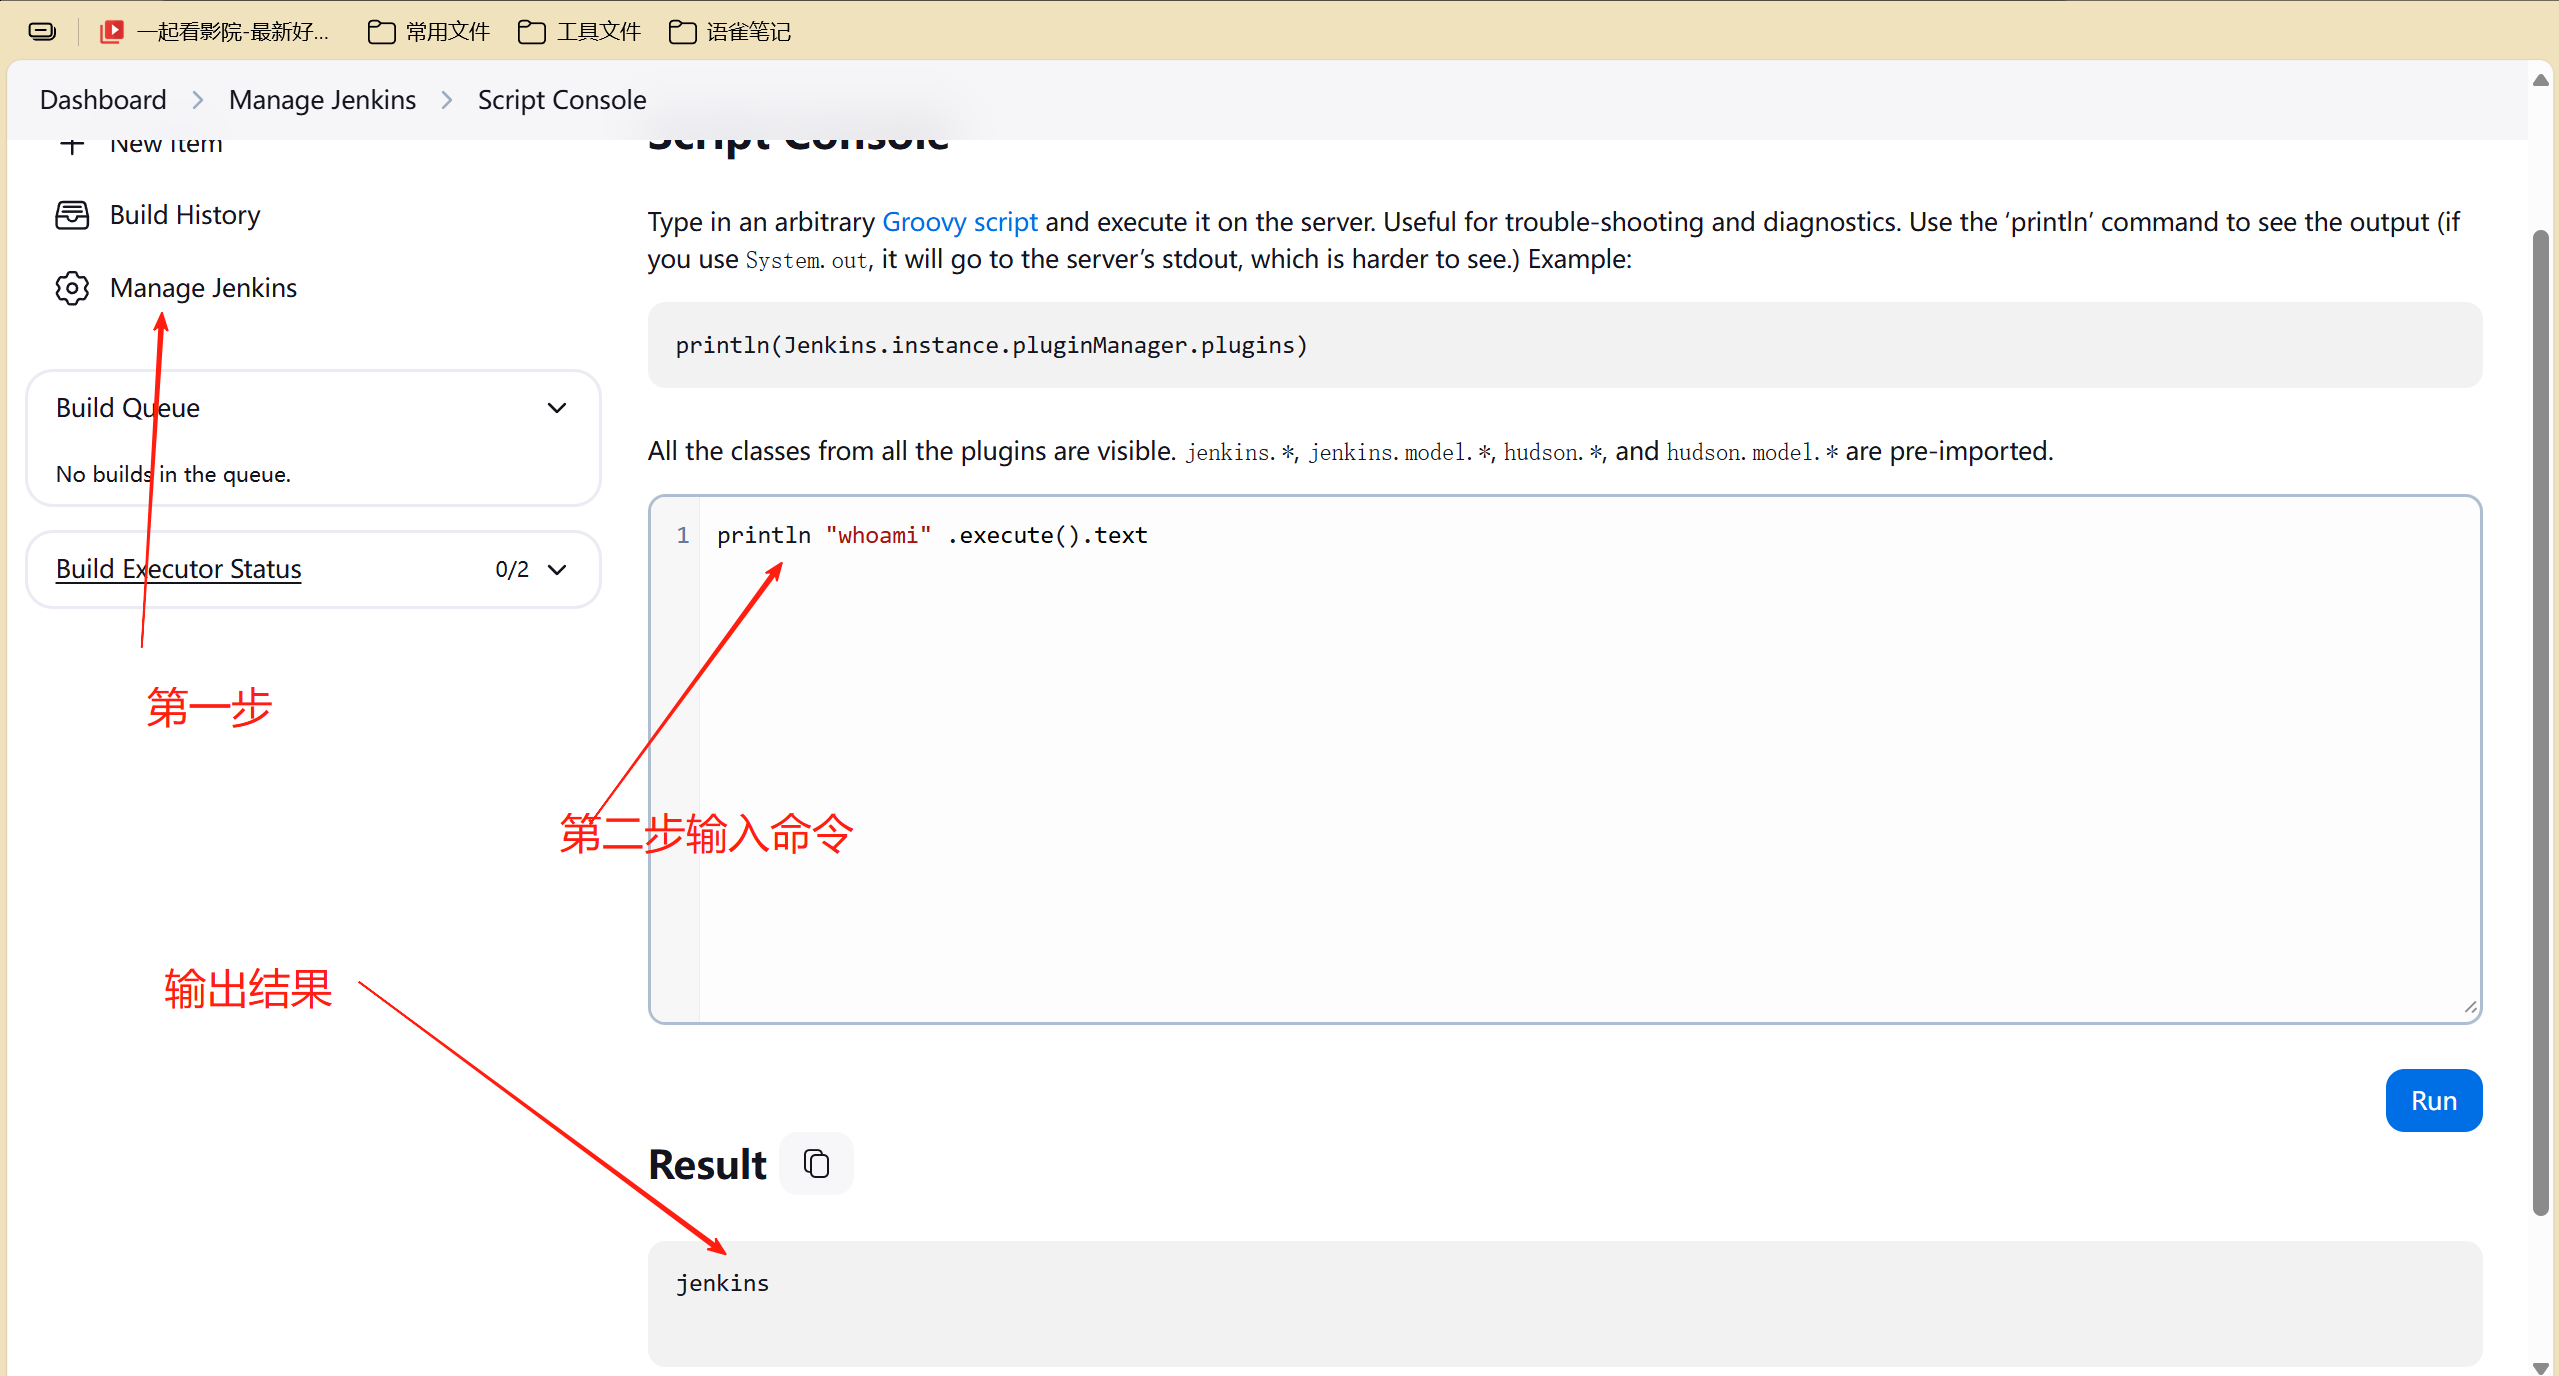Click the leftmost bookmarks bar icon
Viewport: 2559px width, 1376px height.
[x=42, y=32]
